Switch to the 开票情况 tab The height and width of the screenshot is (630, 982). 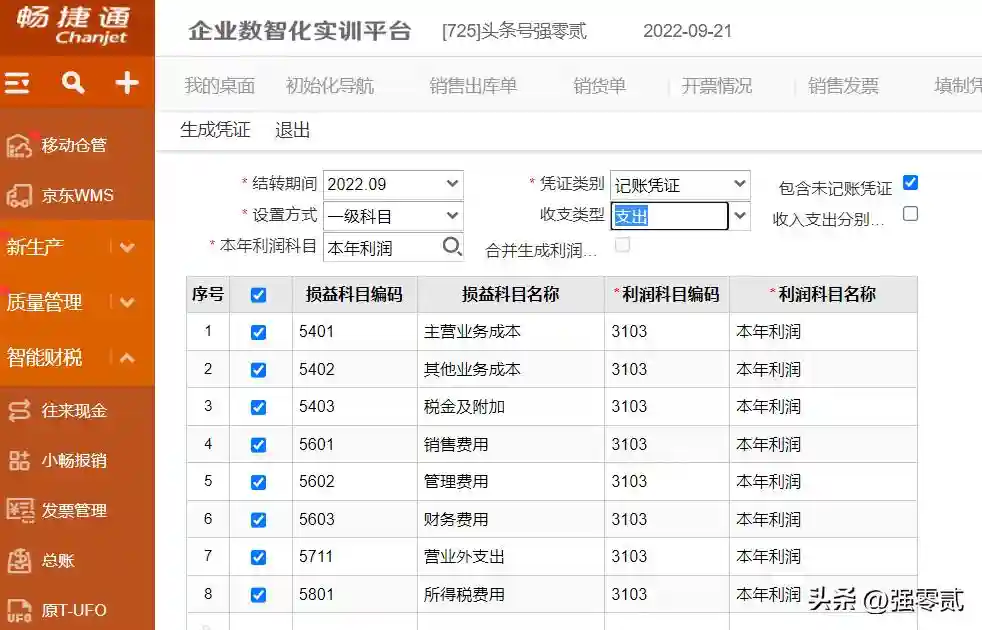point(716,86)
